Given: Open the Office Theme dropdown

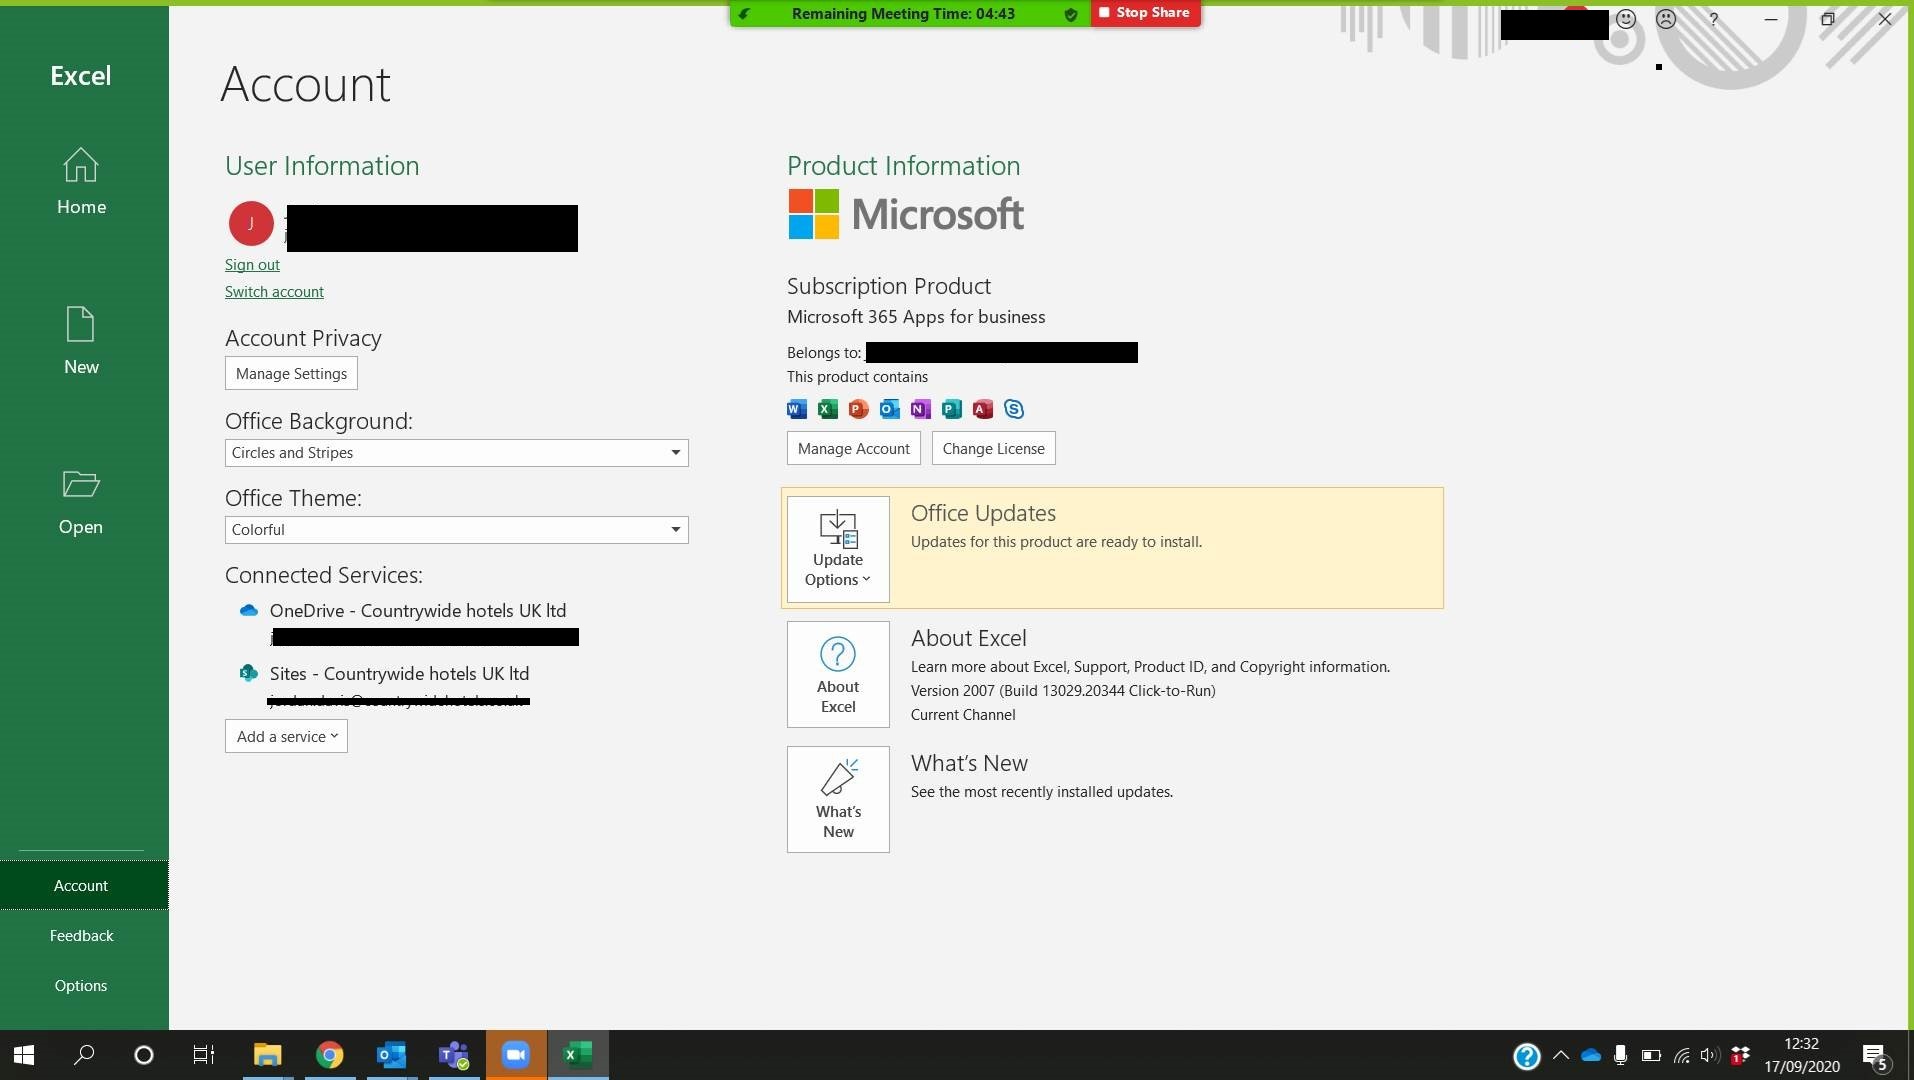Looking at the screenshot, I should 456,530.
